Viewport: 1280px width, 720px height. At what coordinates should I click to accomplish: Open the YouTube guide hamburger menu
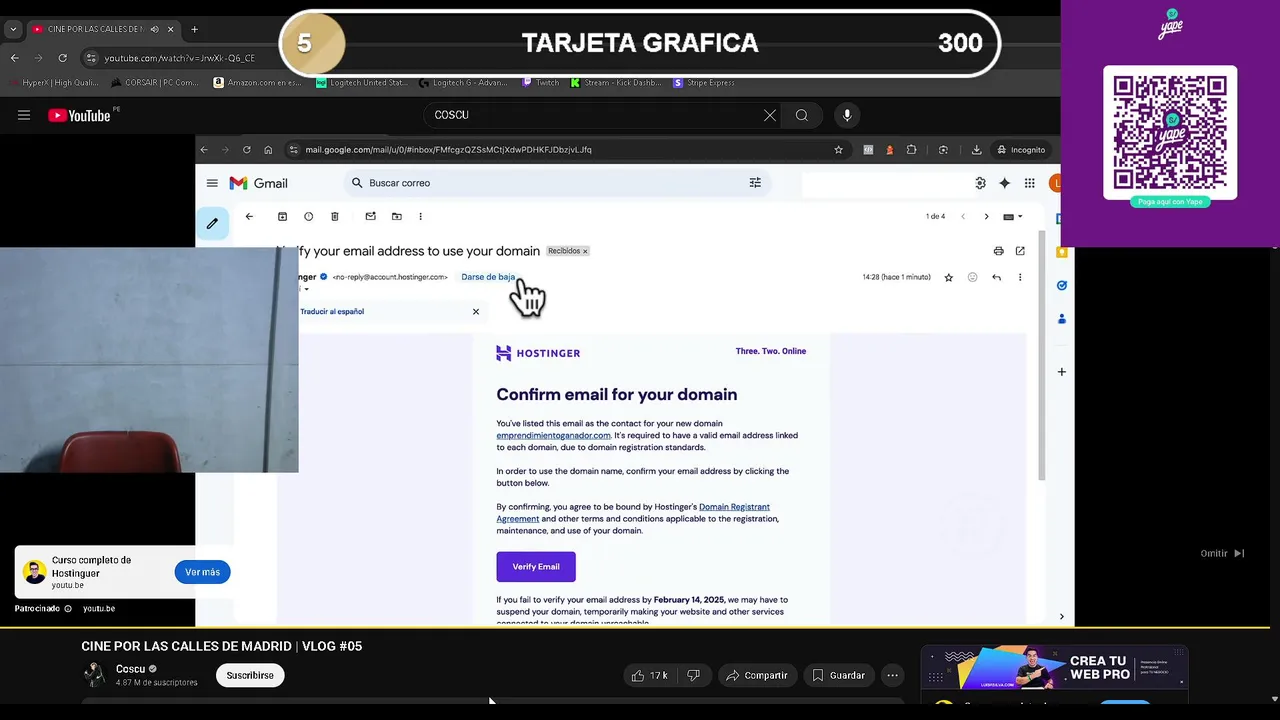coord(24,115)
